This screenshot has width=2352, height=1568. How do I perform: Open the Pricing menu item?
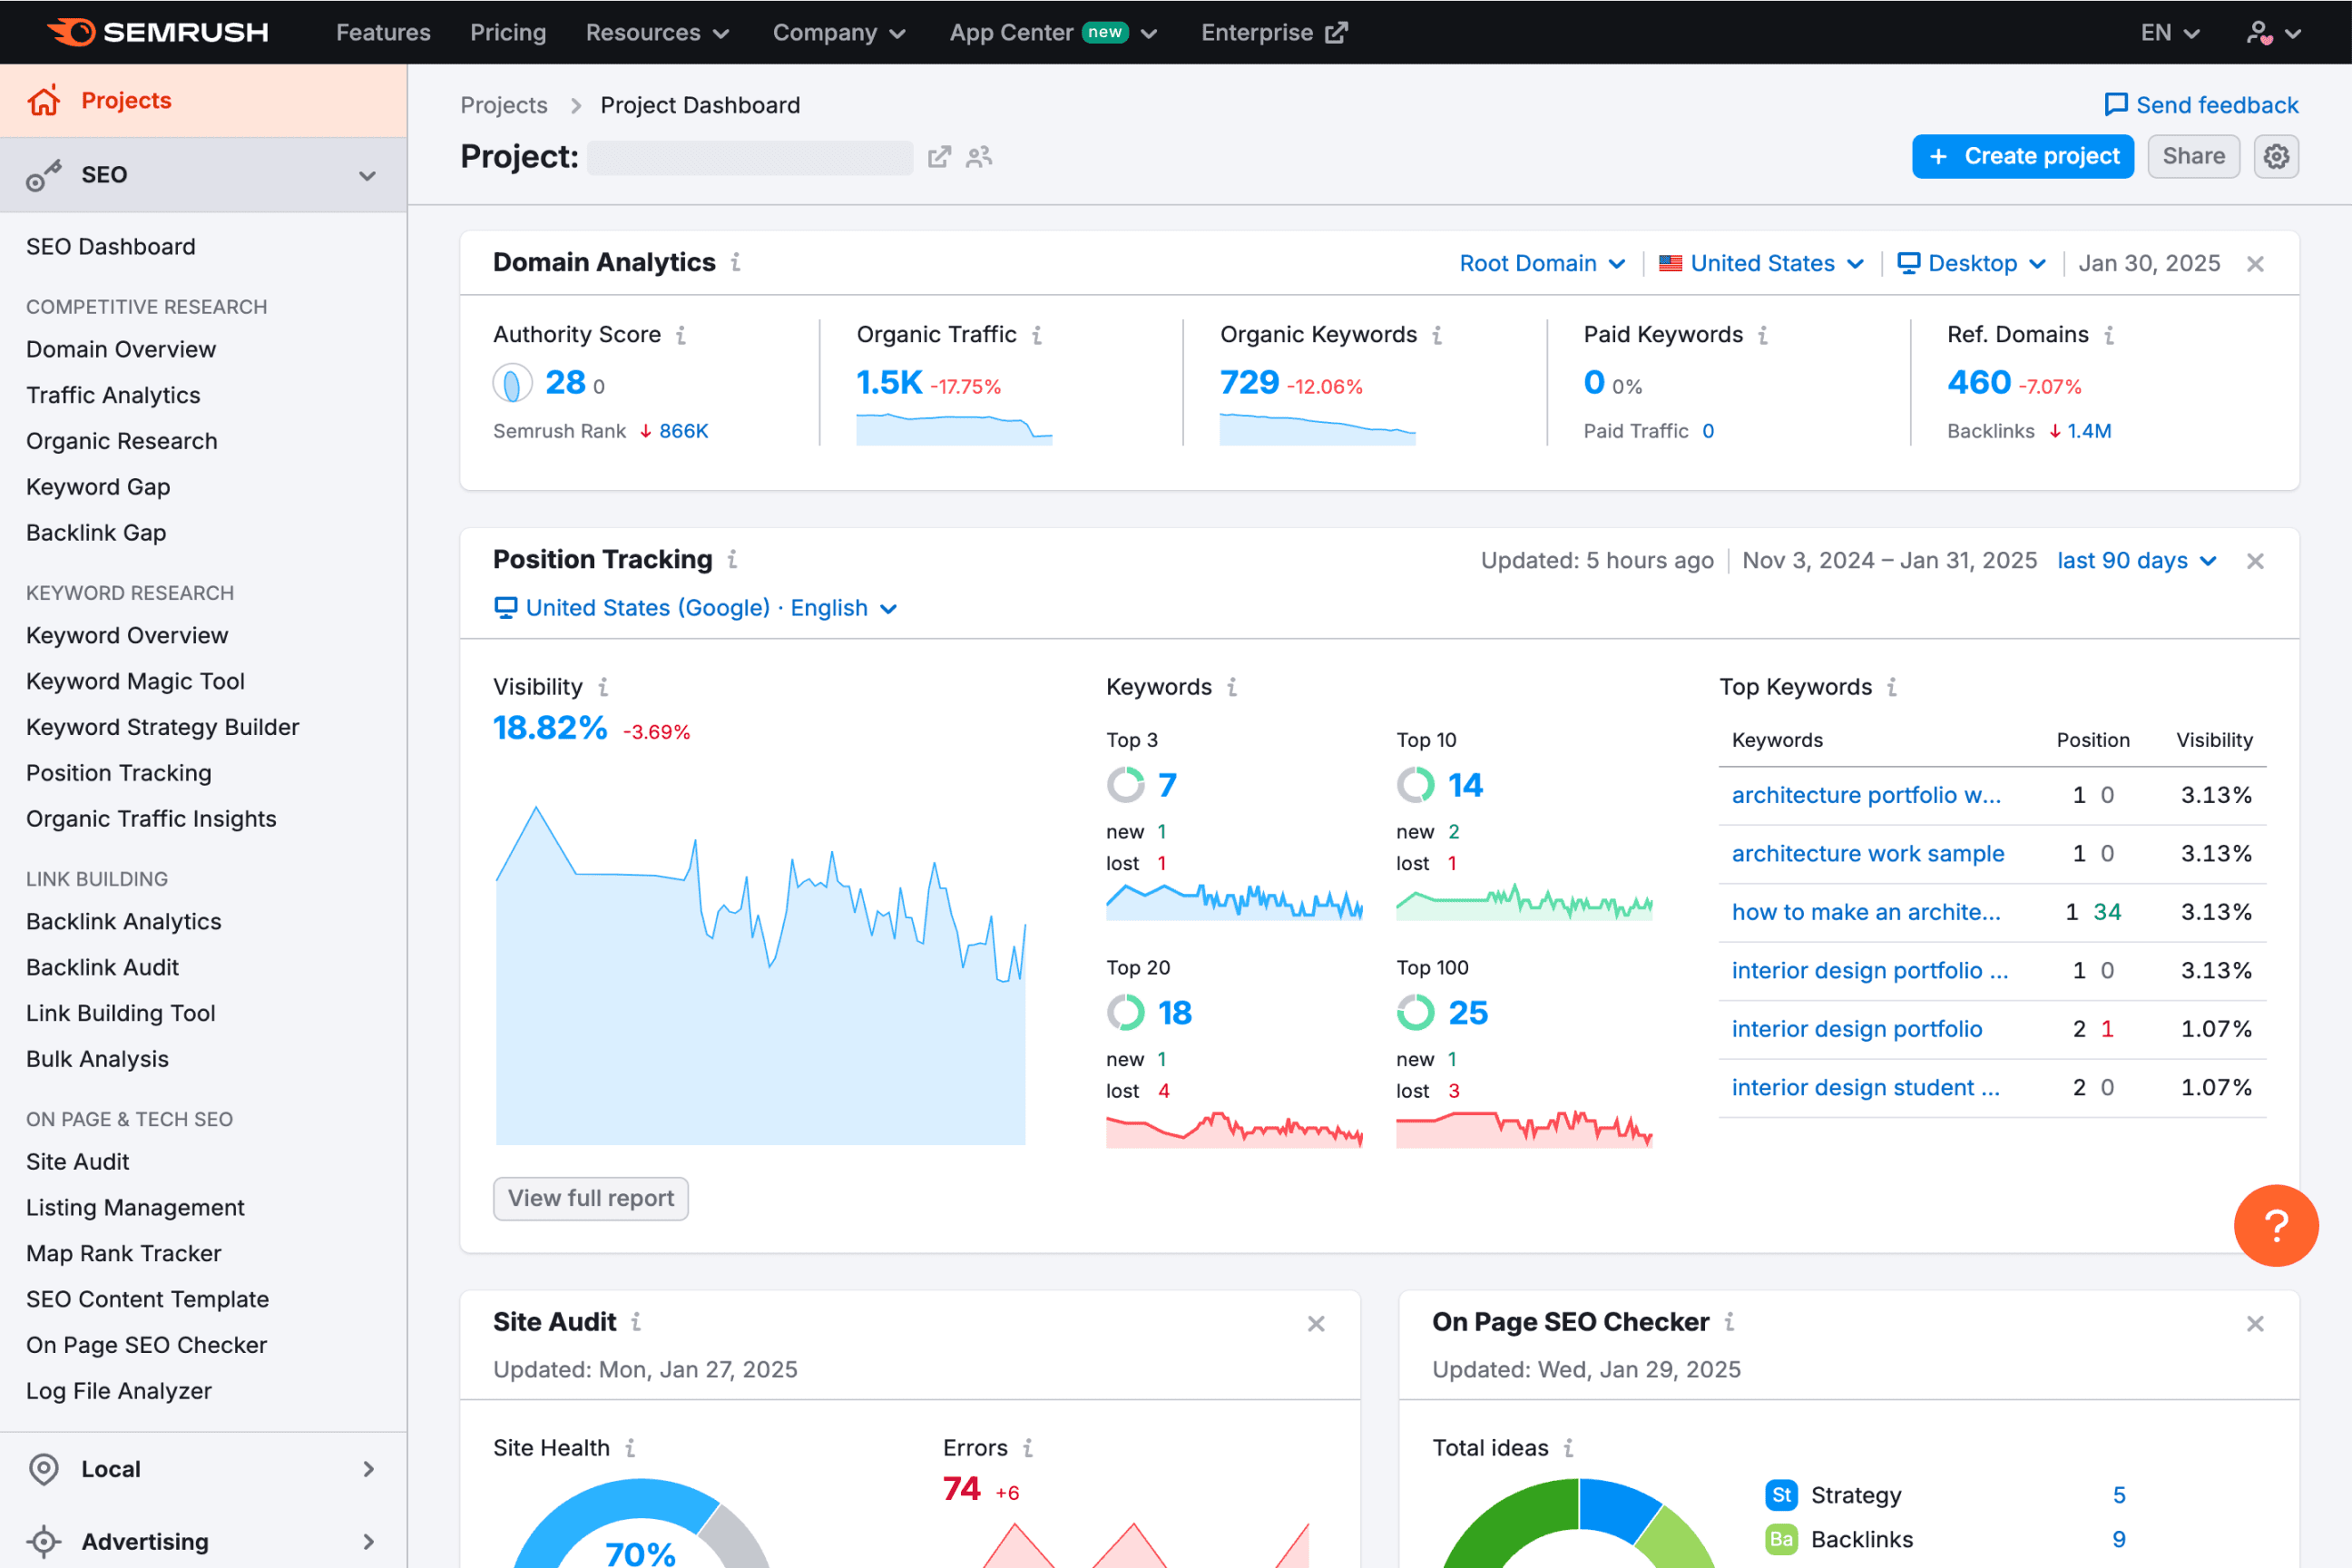pyautogui.click(x=508, y=32)
